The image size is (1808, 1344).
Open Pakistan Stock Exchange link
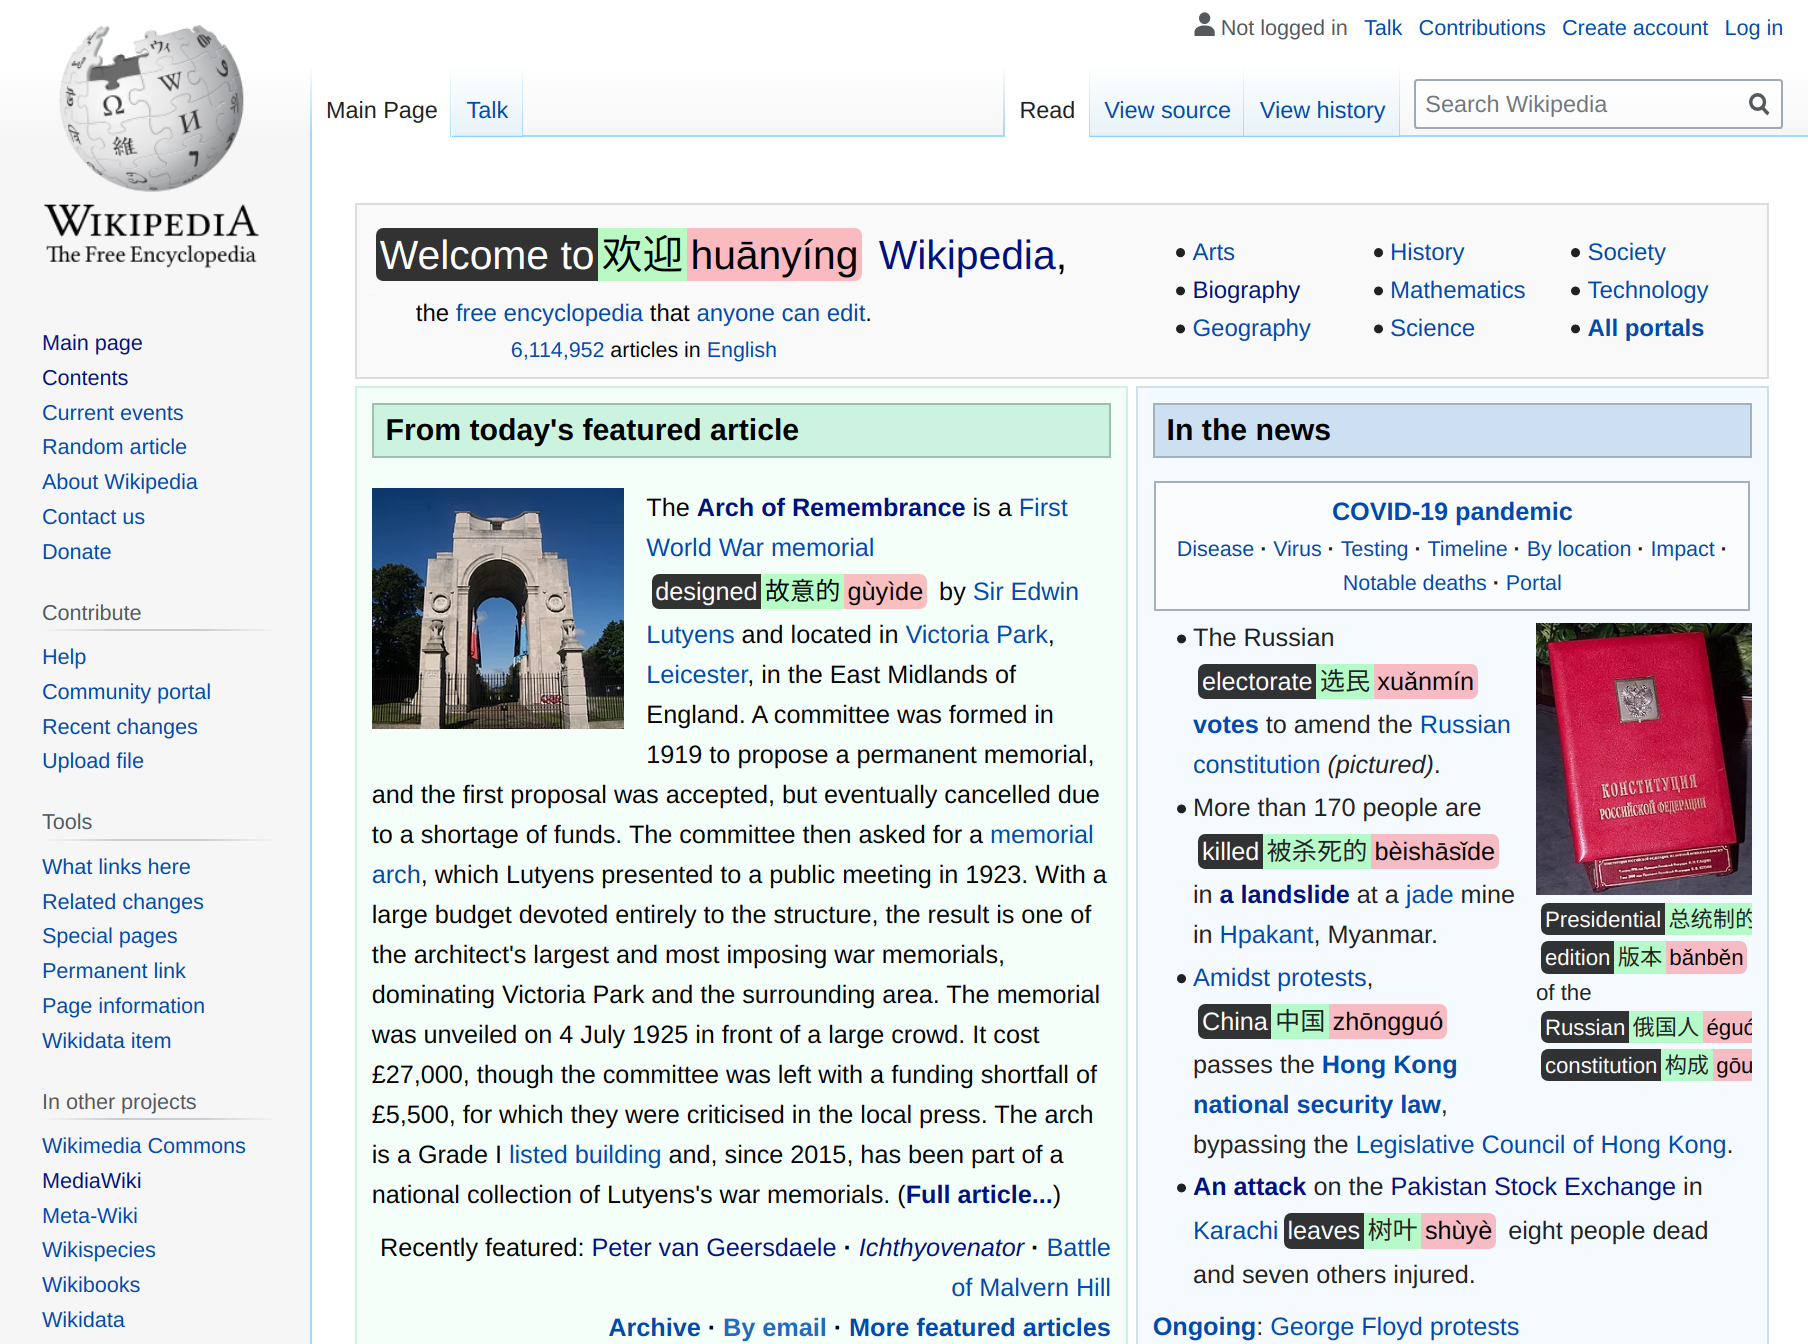1532,1187
